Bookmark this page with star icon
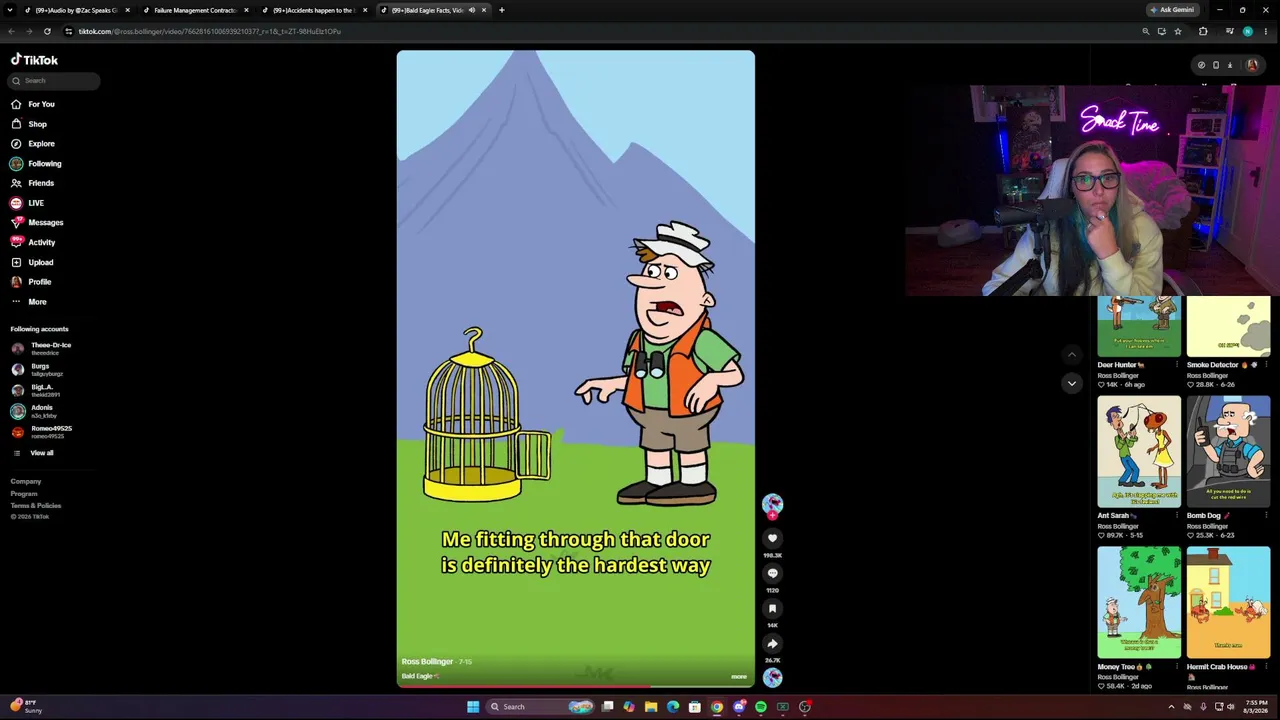 pyautogui.click(x=1178, y=31)
